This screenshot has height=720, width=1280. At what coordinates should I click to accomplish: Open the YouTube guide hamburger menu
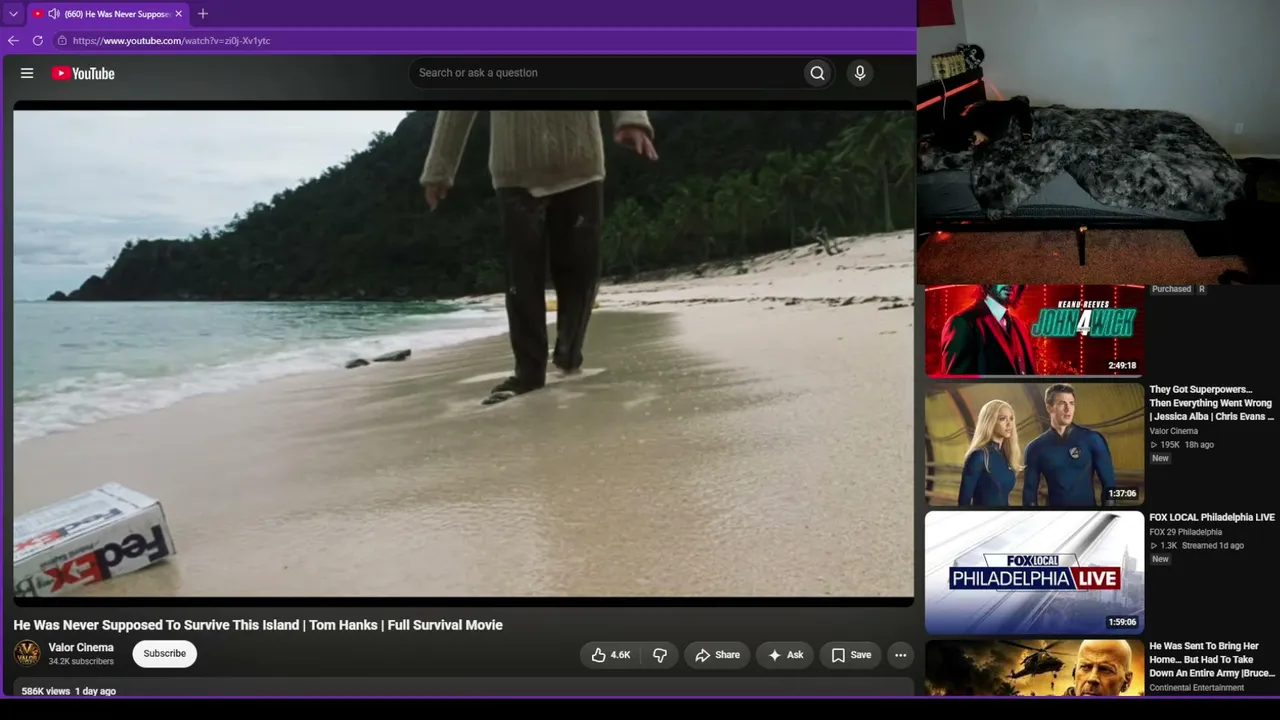27,73
